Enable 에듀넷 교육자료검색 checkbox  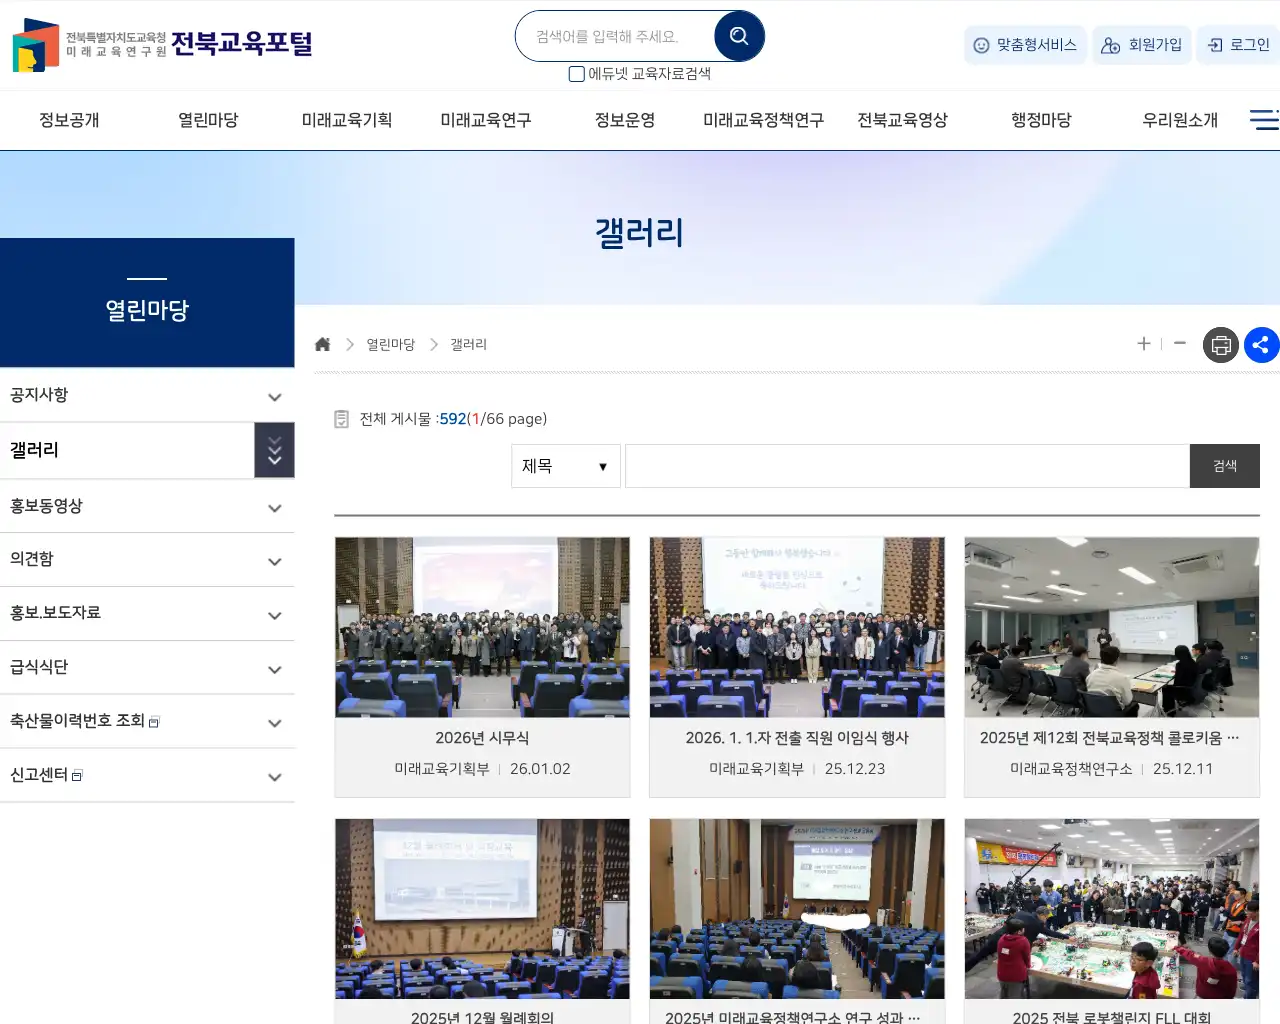click(576, 73)
